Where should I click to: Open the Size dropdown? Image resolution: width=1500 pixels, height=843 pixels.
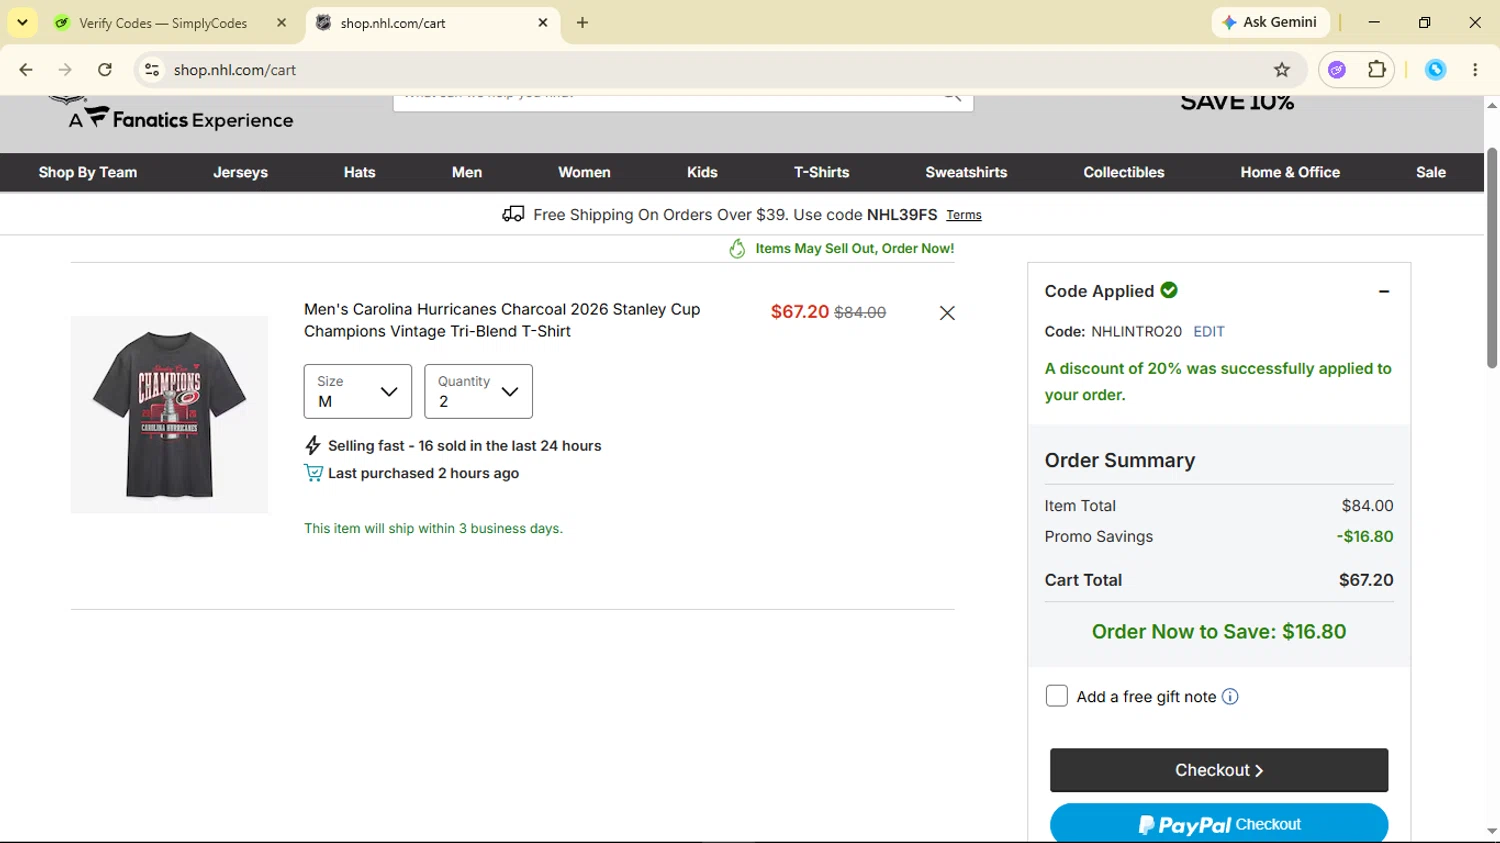coord(358,391)
